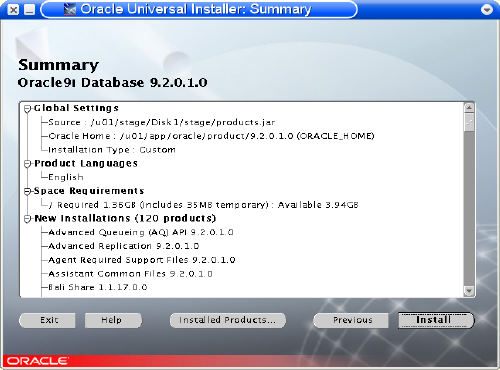Select the English language row
This screenshot has width=500, height=370.
66,177
